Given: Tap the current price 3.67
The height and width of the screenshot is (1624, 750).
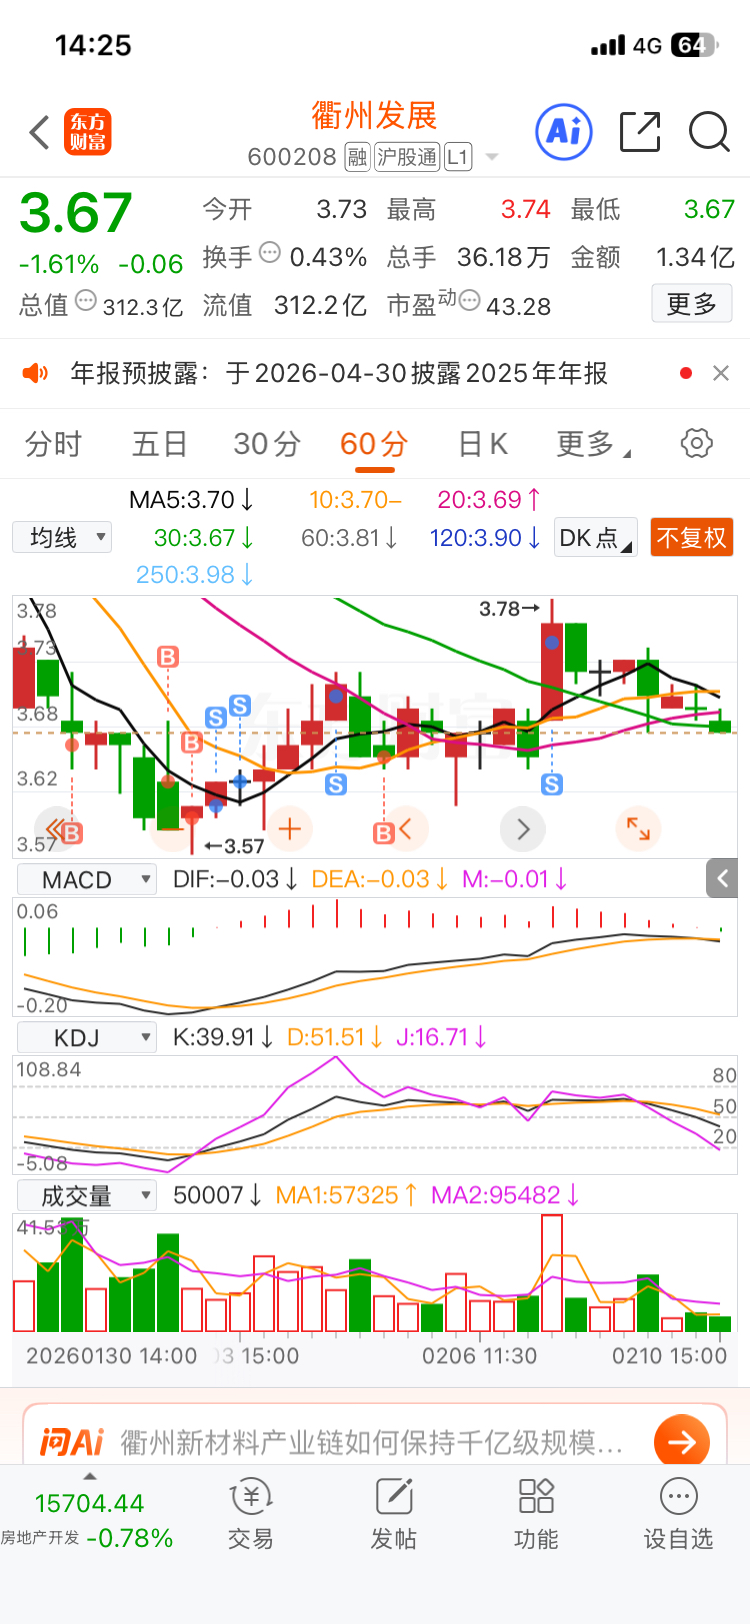Looking at the screenshot, I should coord(76,213).
